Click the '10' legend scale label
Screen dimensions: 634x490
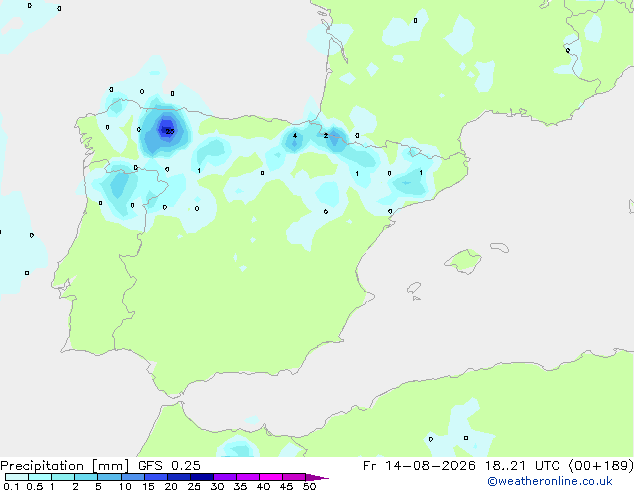coord(125,486)
